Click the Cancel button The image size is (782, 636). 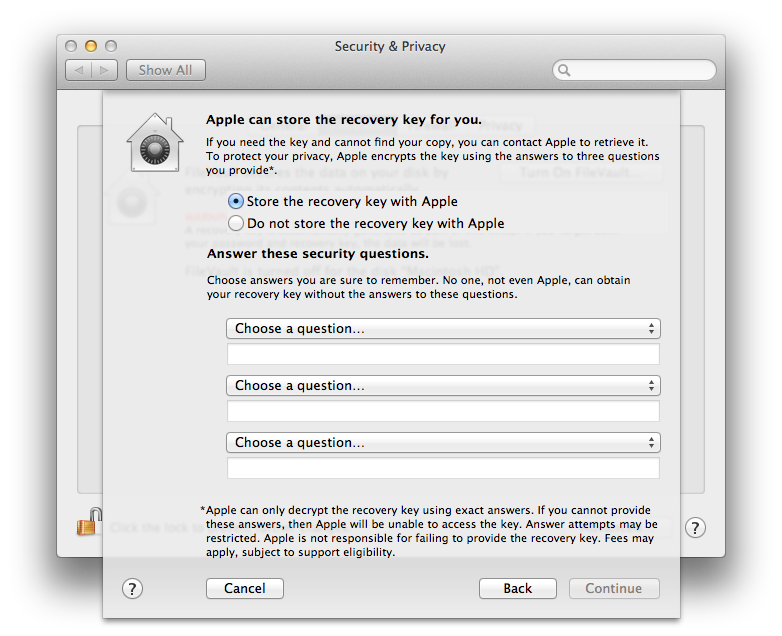pyautogui.click(x=245, y=589)
